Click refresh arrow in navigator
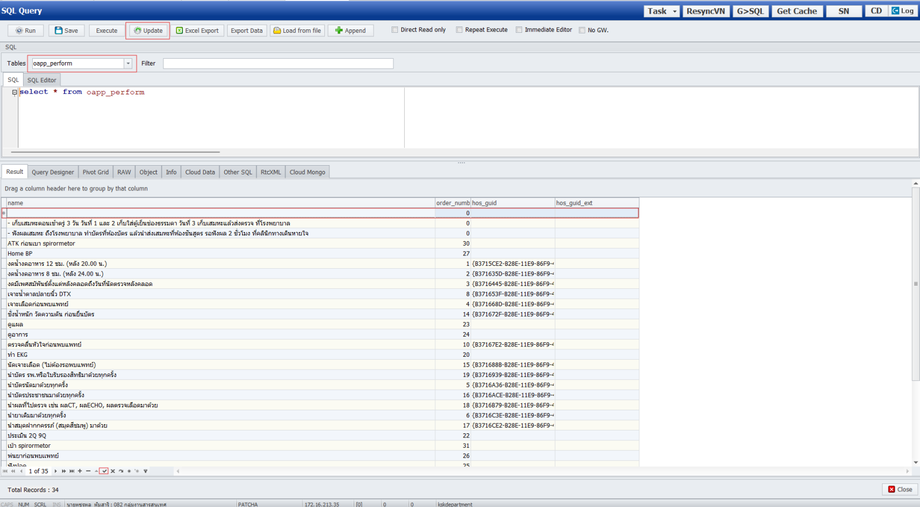920x507 pixels. pyautogui.click(x=121, y=471)
